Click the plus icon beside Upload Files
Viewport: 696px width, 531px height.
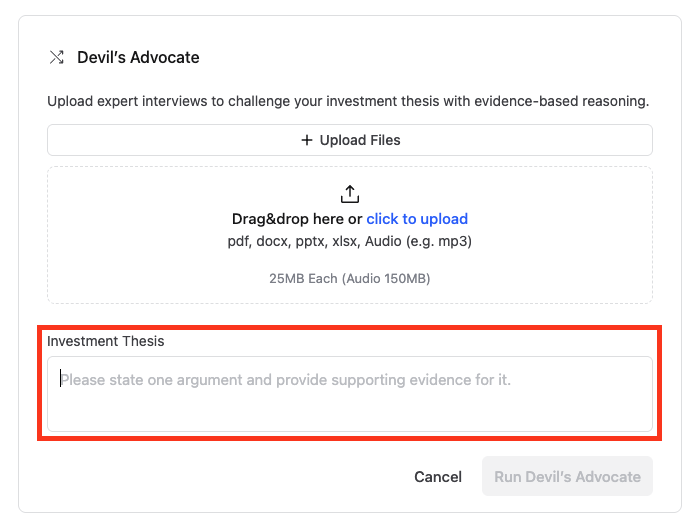tap(307, 140)
